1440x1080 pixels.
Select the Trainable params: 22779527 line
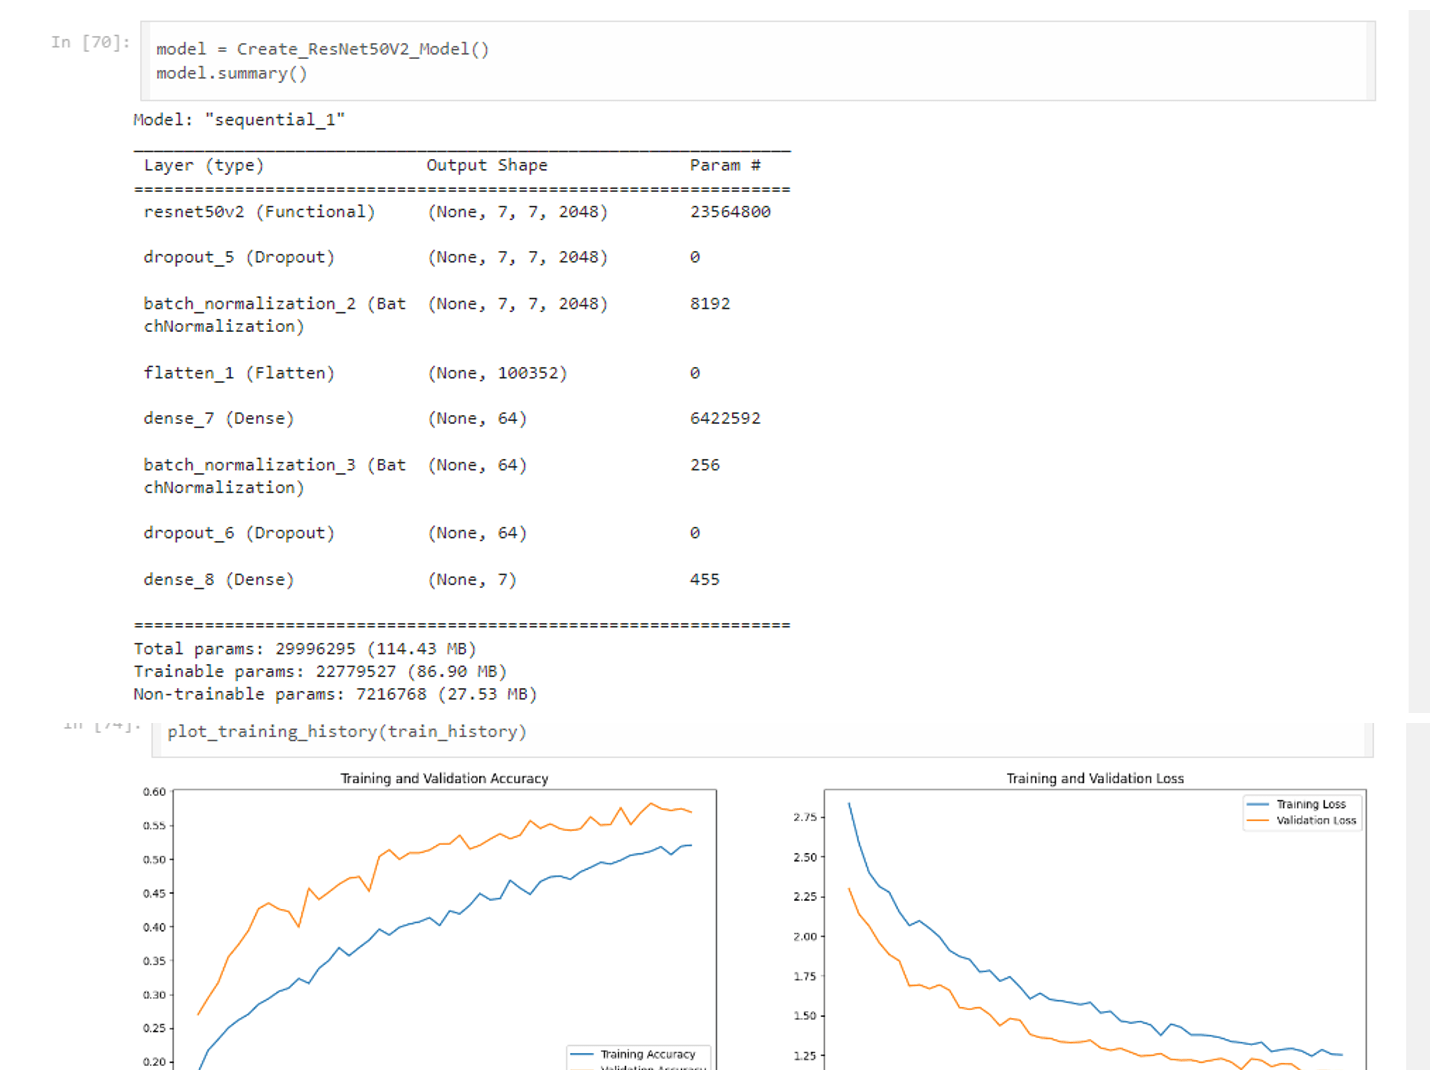pyautogui.click(x=320, y=671)
